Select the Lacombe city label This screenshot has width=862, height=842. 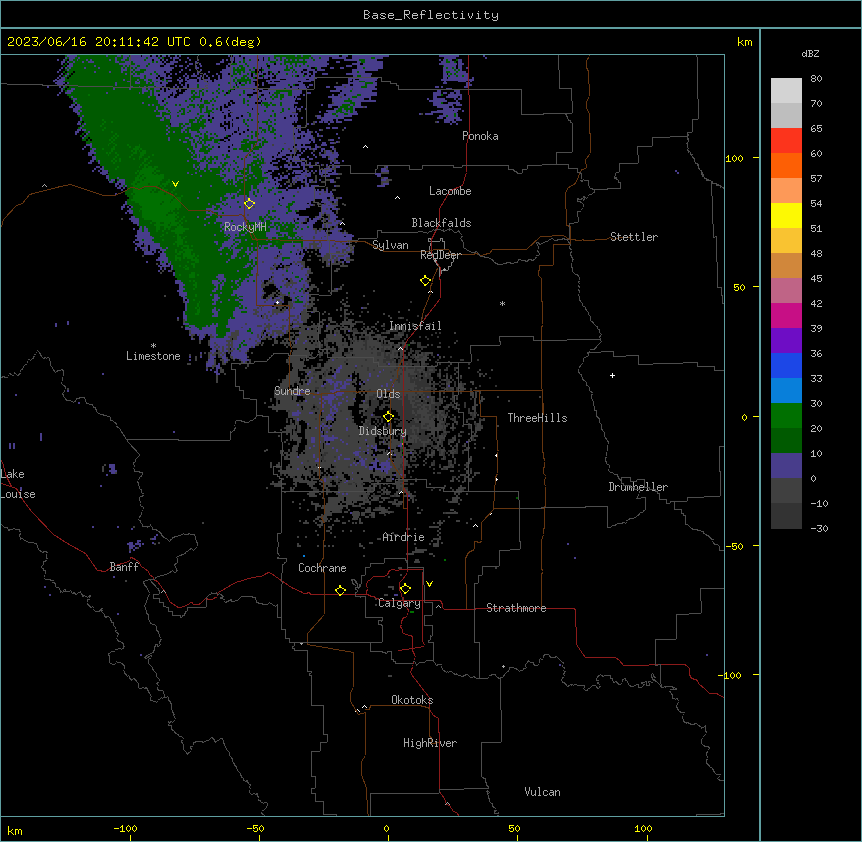450,191
